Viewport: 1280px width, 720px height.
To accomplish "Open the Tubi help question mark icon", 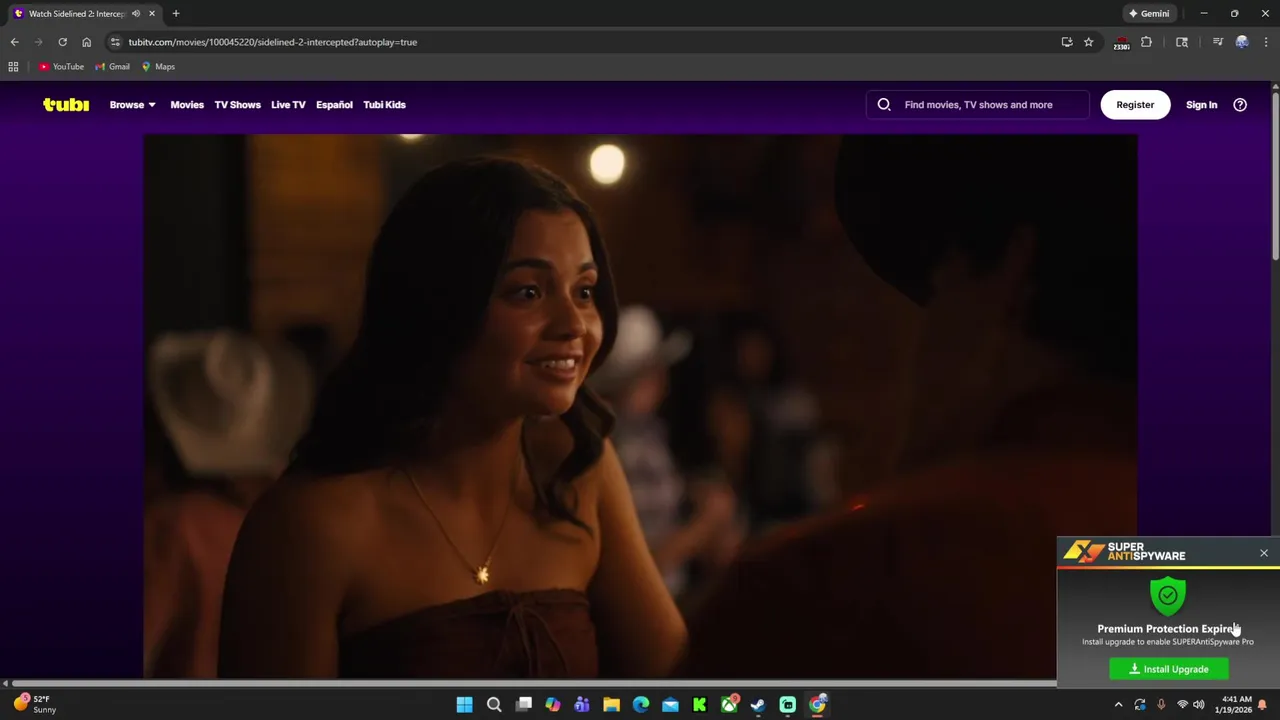I will click(1240, 104).
